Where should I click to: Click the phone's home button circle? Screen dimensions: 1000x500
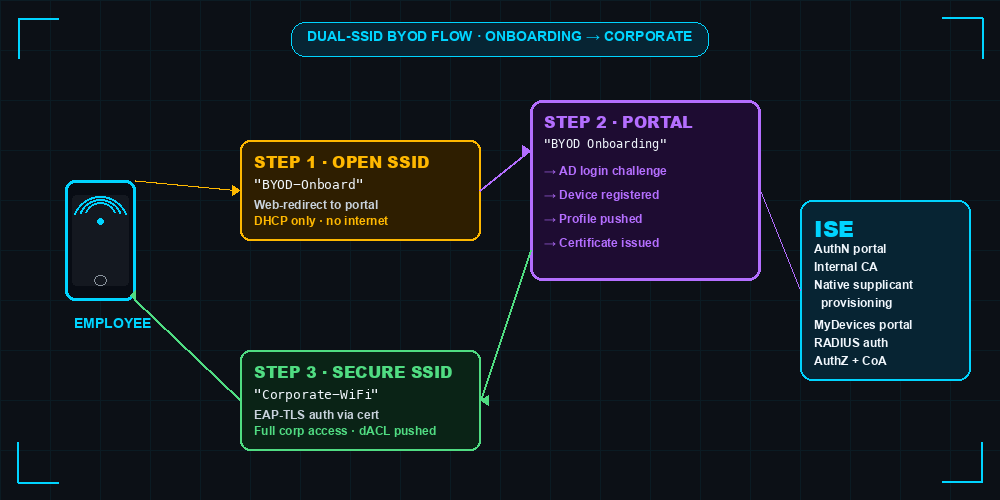100,281
